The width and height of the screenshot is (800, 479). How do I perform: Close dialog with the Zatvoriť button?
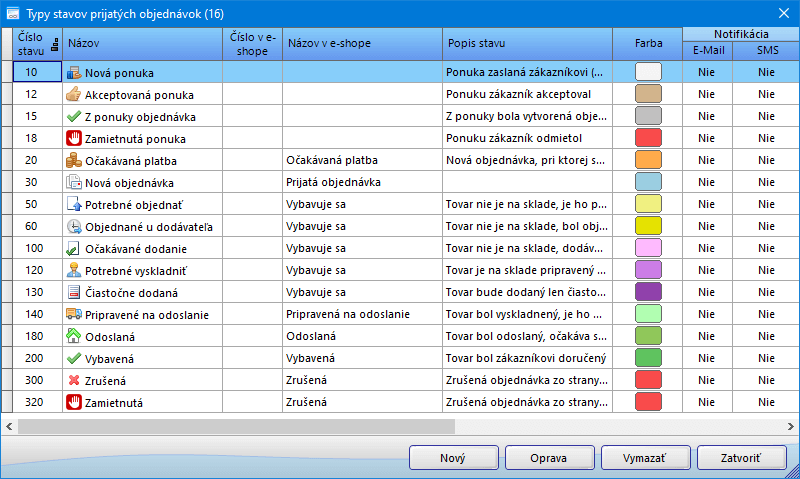(741, 457)
